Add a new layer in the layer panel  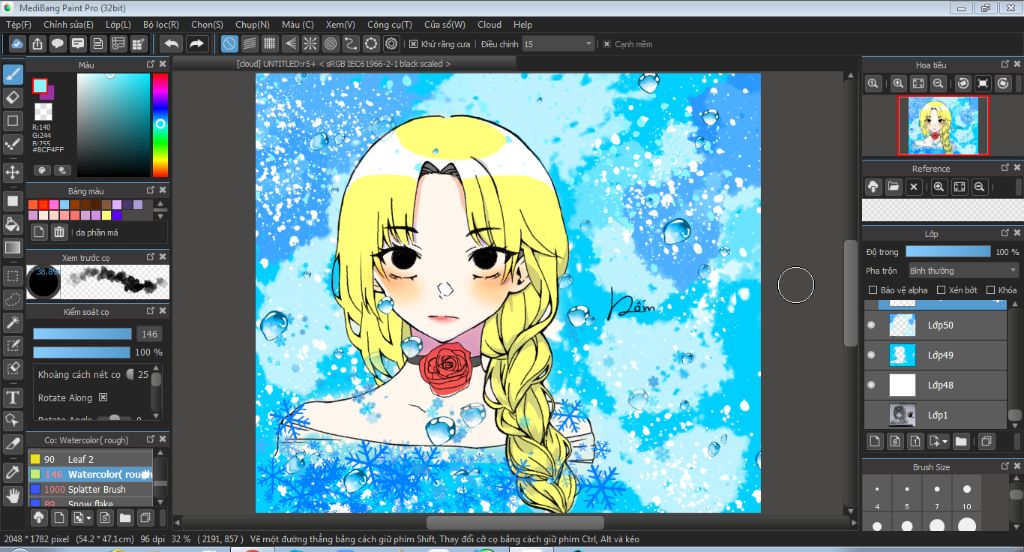click(x=874, y=442)
